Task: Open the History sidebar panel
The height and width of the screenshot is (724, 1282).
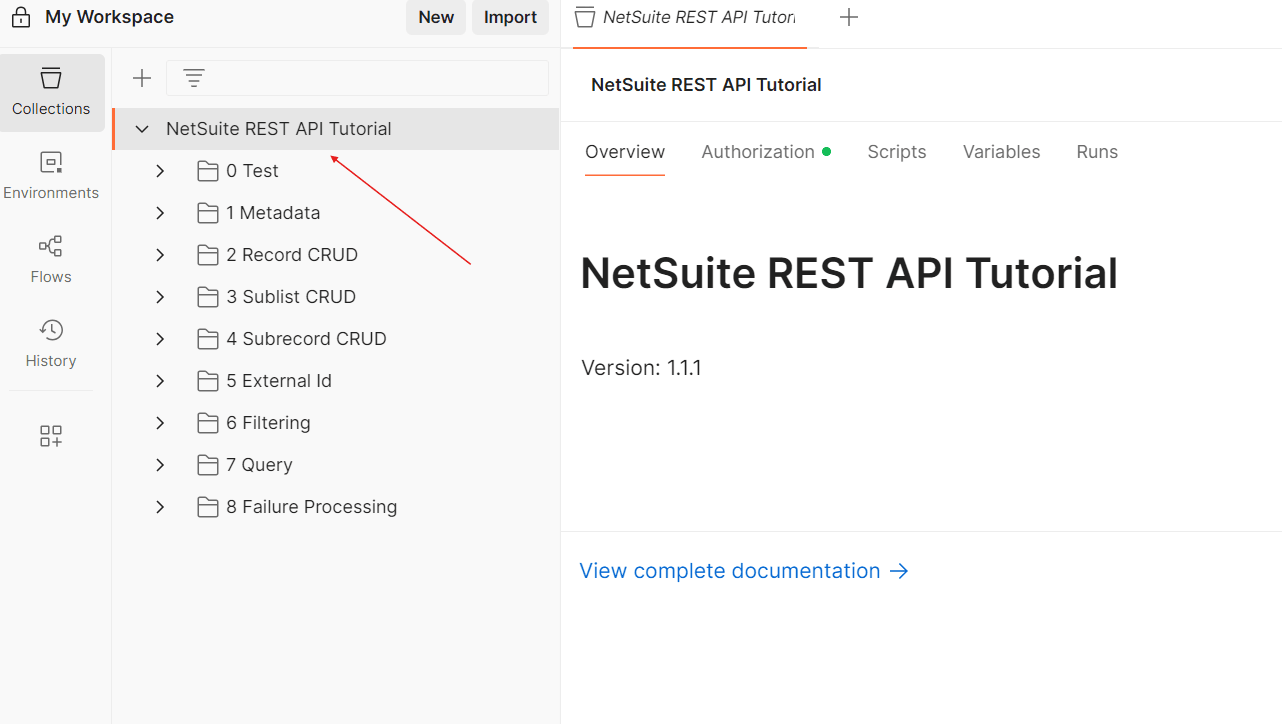Action: 51,344
